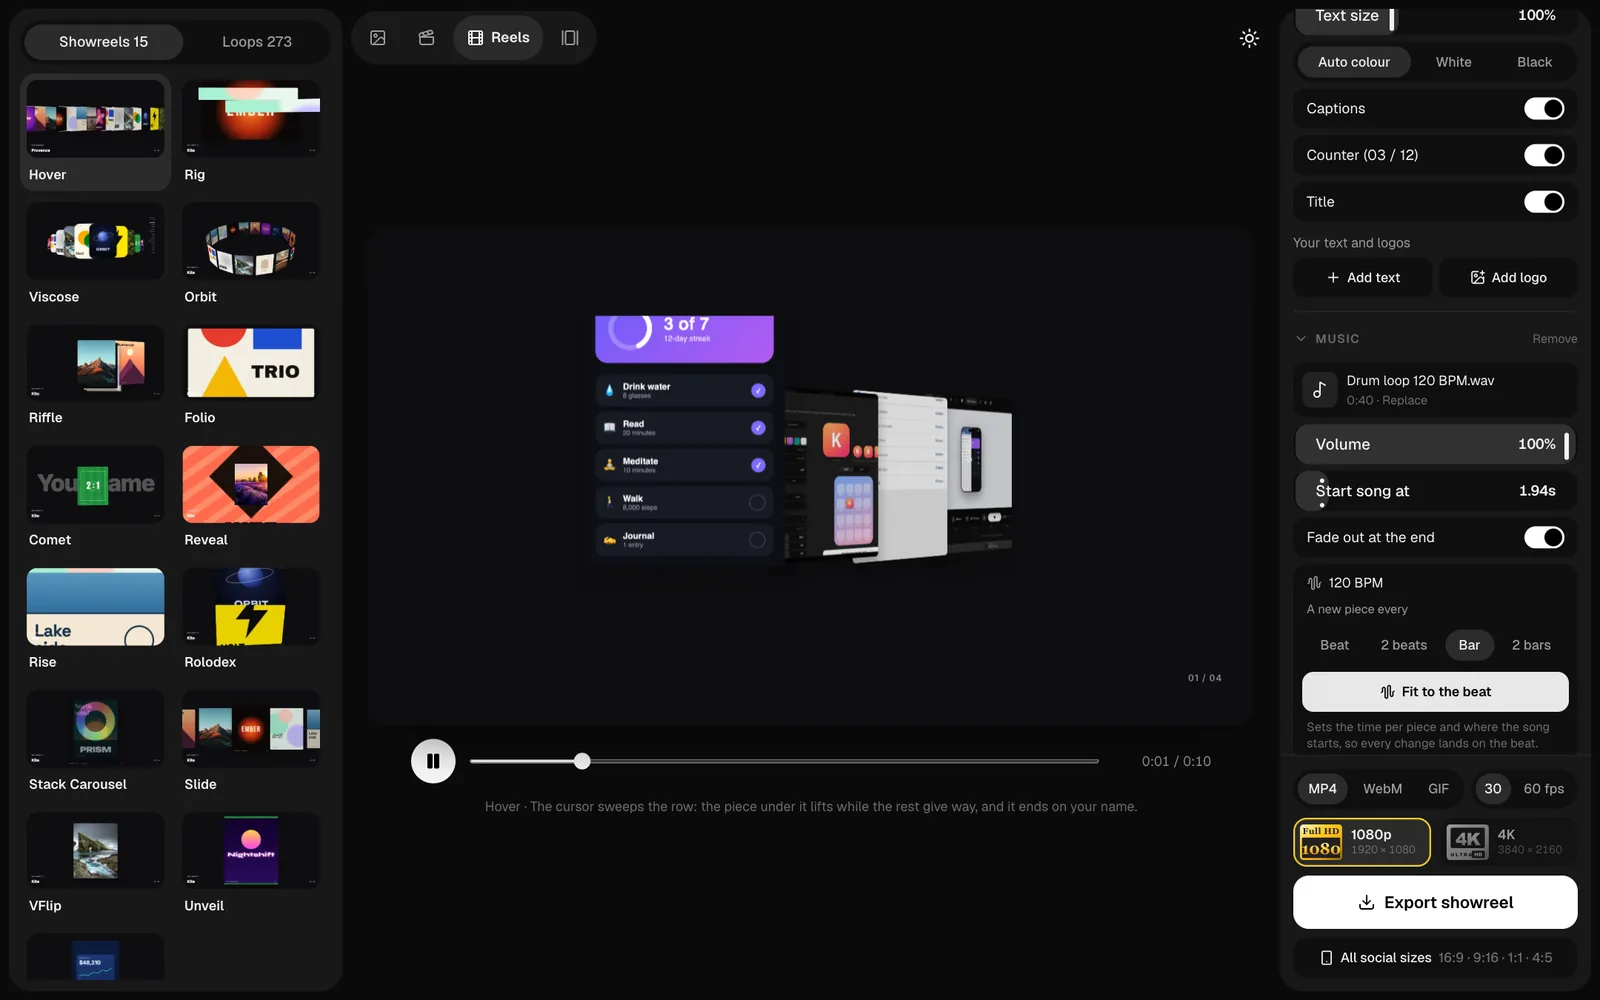
Task: Select 60 fps frame rate
Action: (x=1543, y=789)
